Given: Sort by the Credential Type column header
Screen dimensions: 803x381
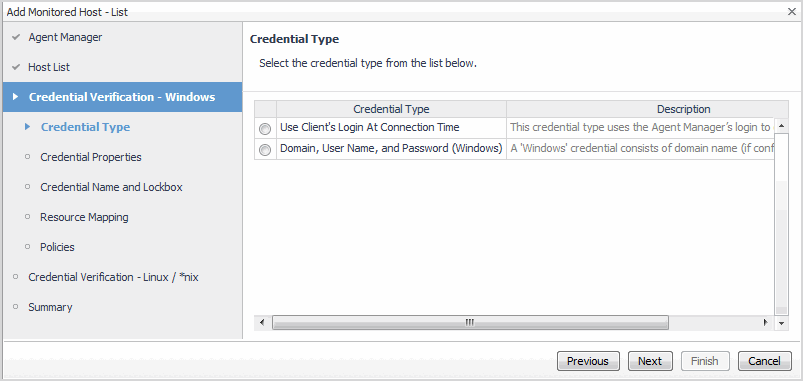Looking at the screenshot, I should pyautogui.click(x=391, y=109).
